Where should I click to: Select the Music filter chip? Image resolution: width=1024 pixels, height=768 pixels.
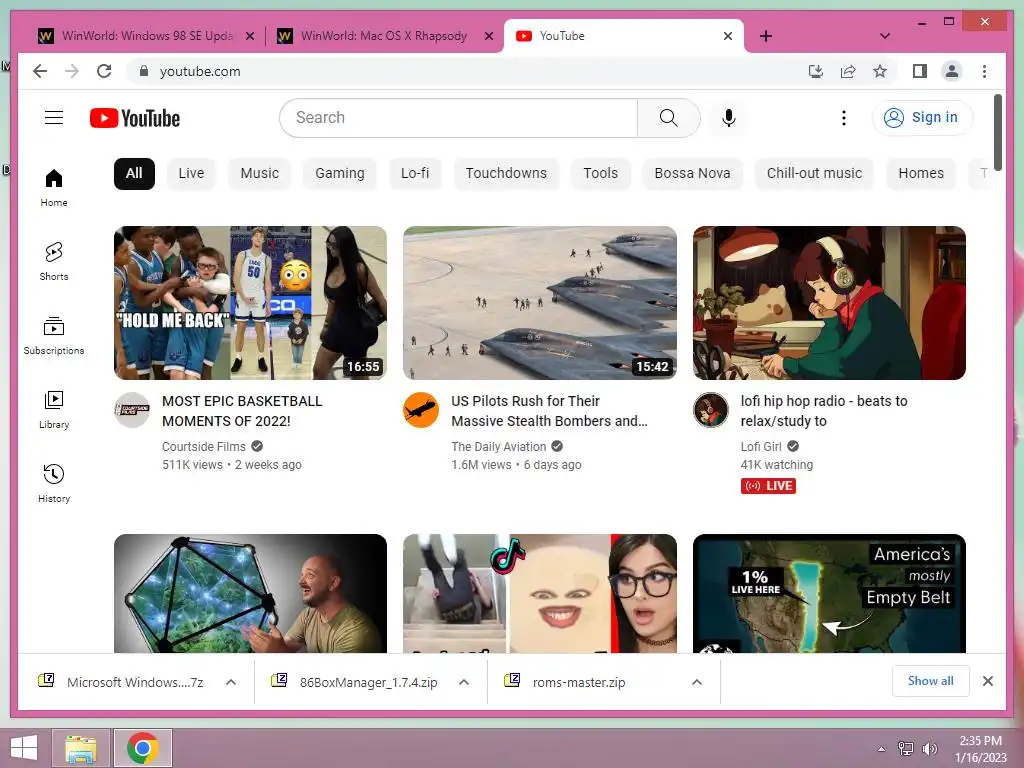click(x=259, y=174)
